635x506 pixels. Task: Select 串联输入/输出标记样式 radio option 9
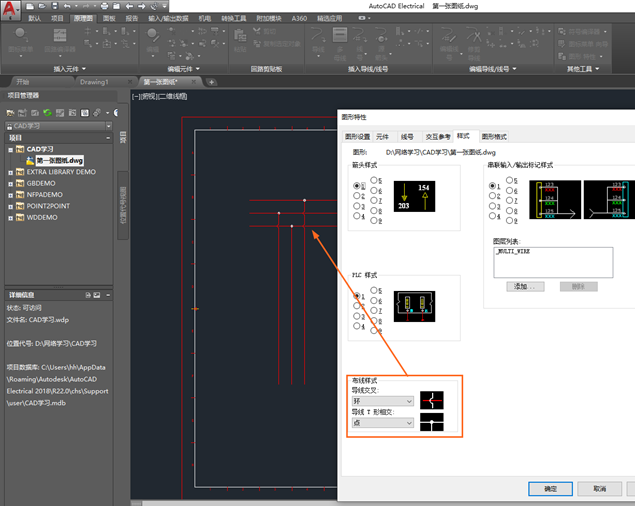coord(509,220)
